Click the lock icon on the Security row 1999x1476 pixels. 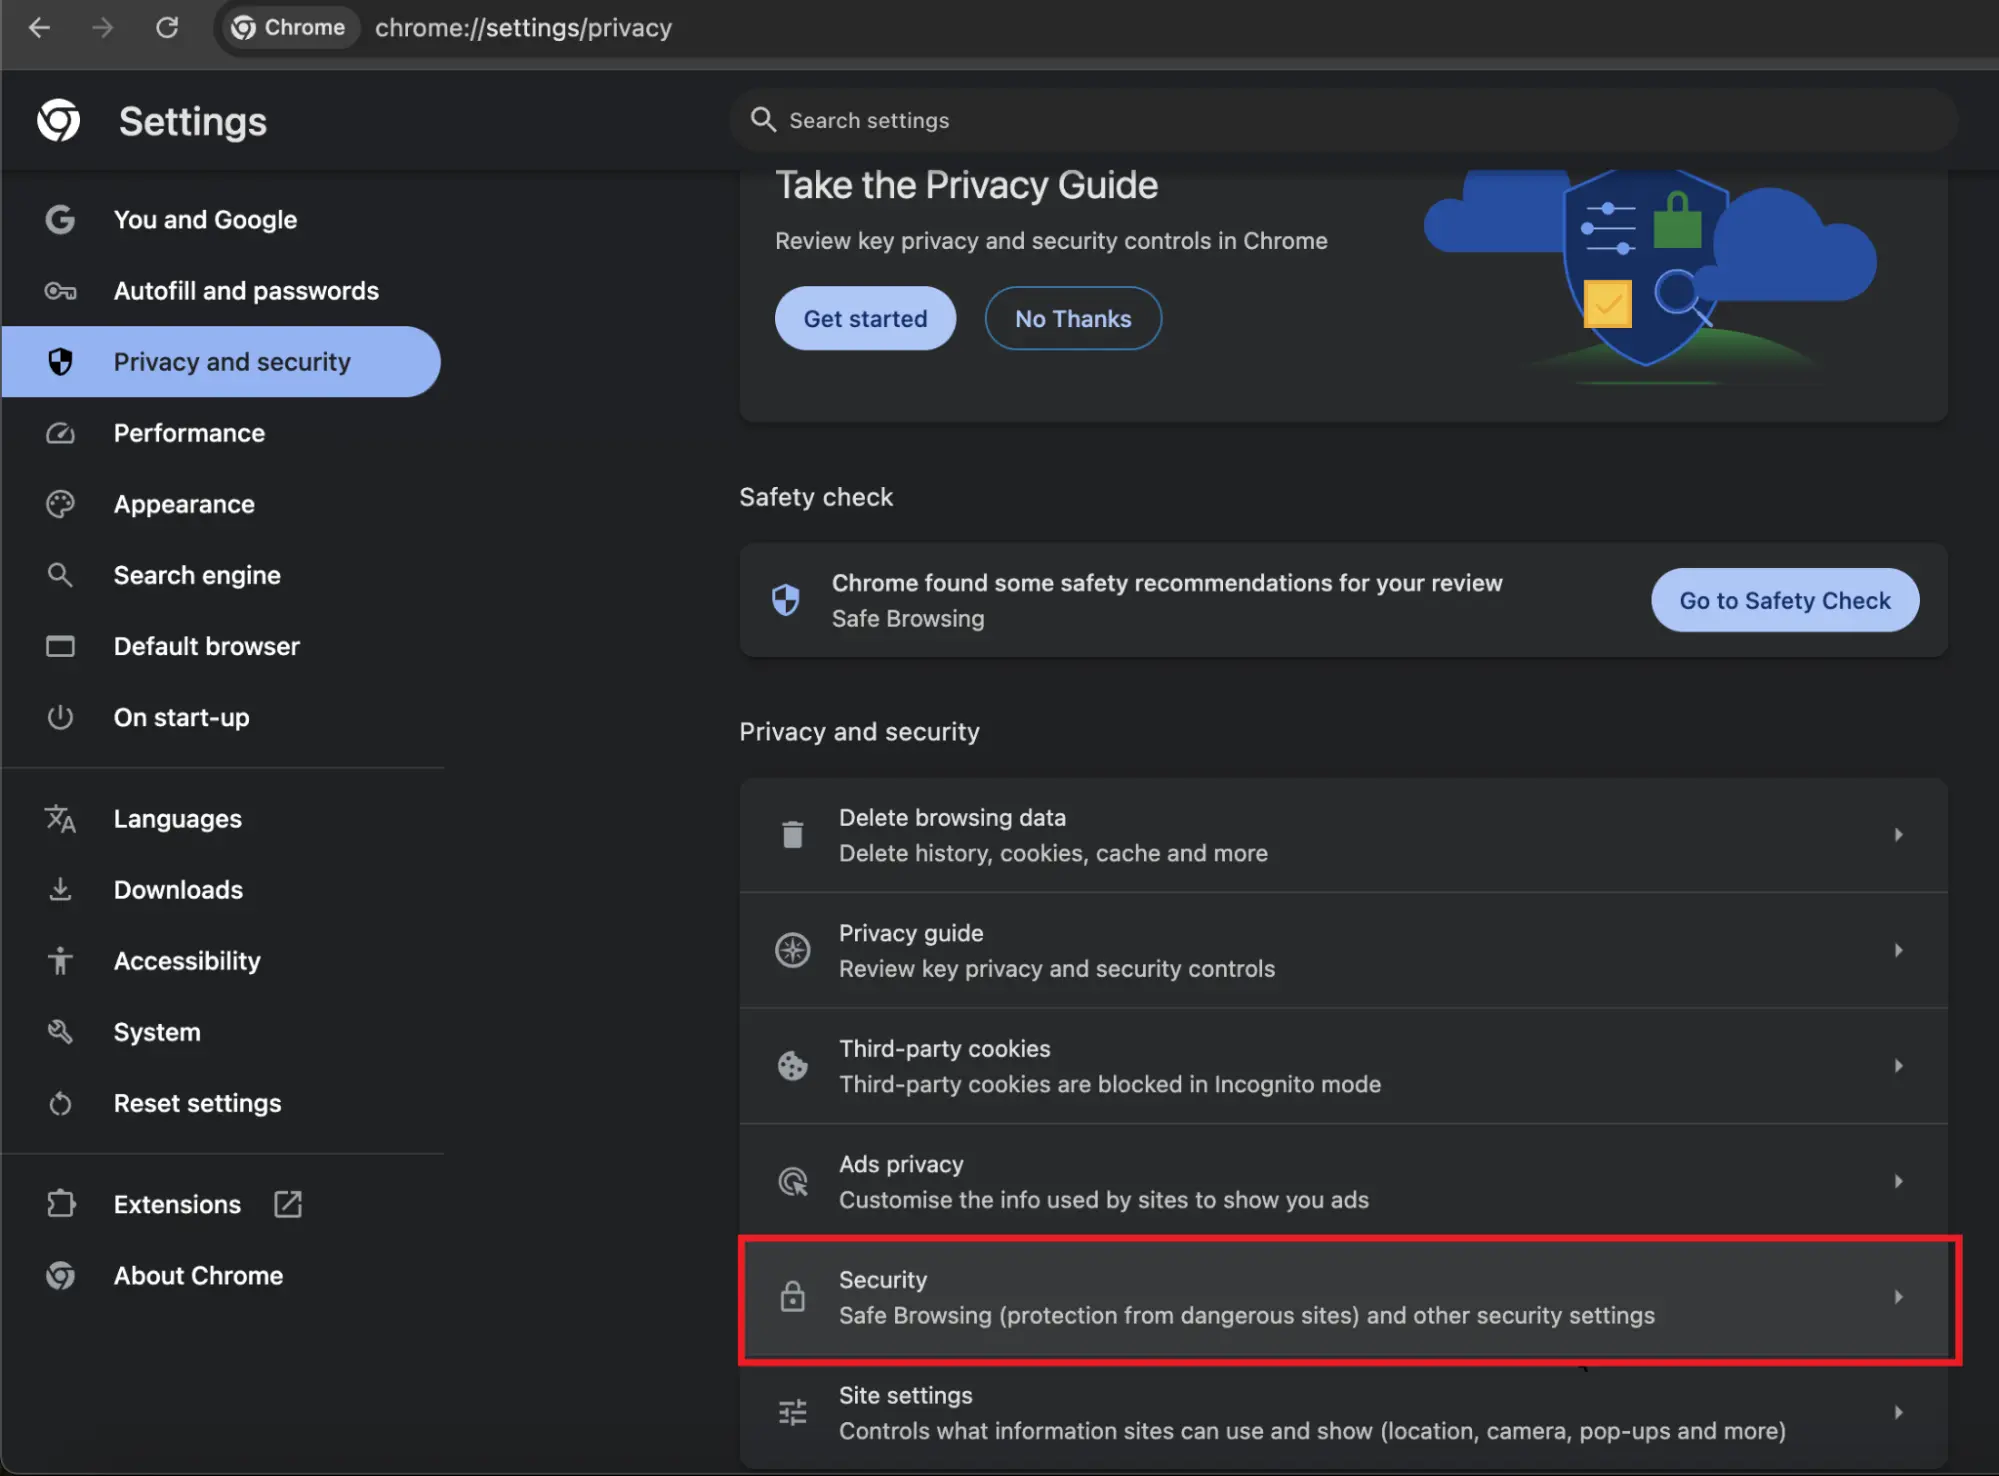792,1296
